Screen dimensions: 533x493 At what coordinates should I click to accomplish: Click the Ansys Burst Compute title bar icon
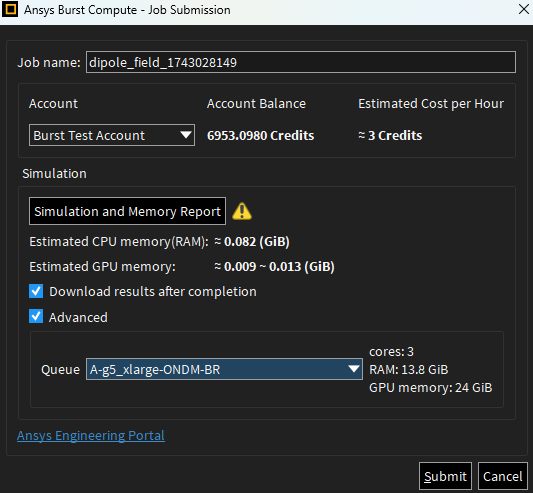pyautogui.click(x=10, y=10)
